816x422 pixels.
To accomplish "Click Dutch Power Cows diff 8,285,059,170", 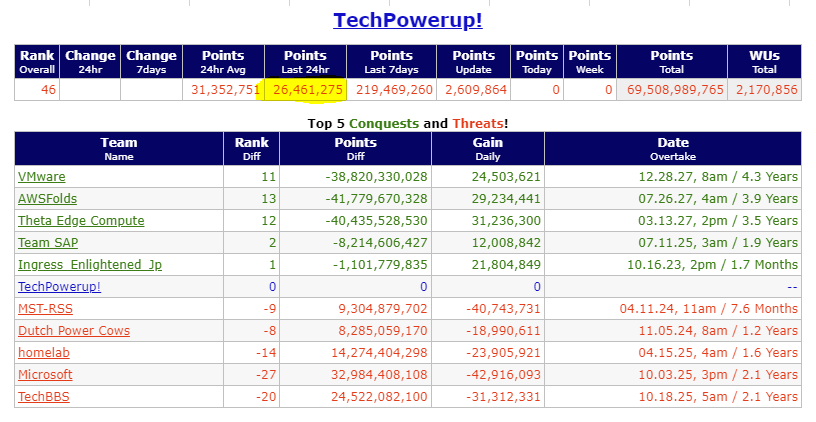I will tap(383, 330).
